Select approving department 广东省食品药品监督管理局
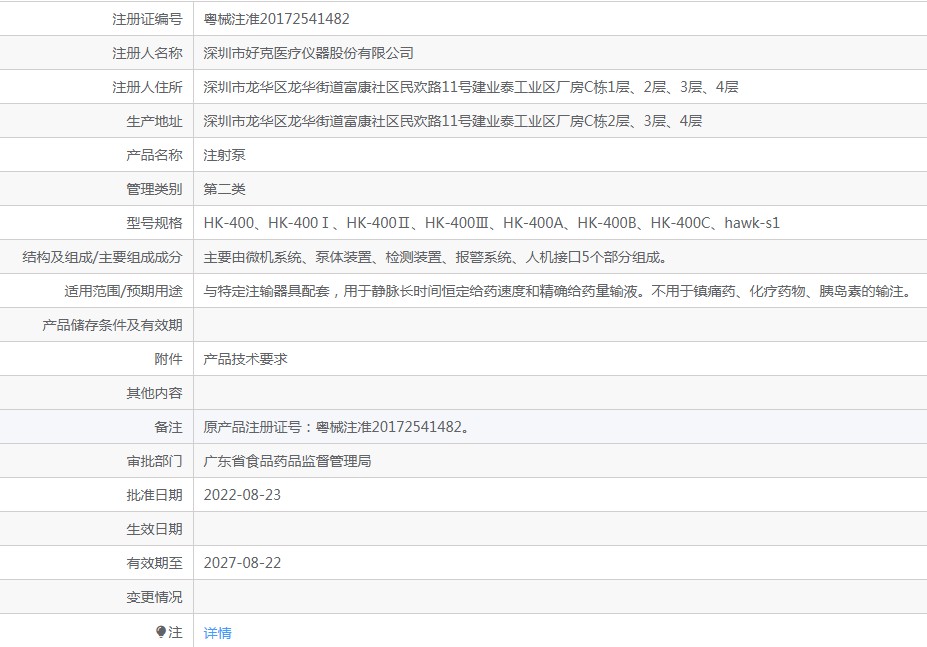 click(x=287, y=461)
